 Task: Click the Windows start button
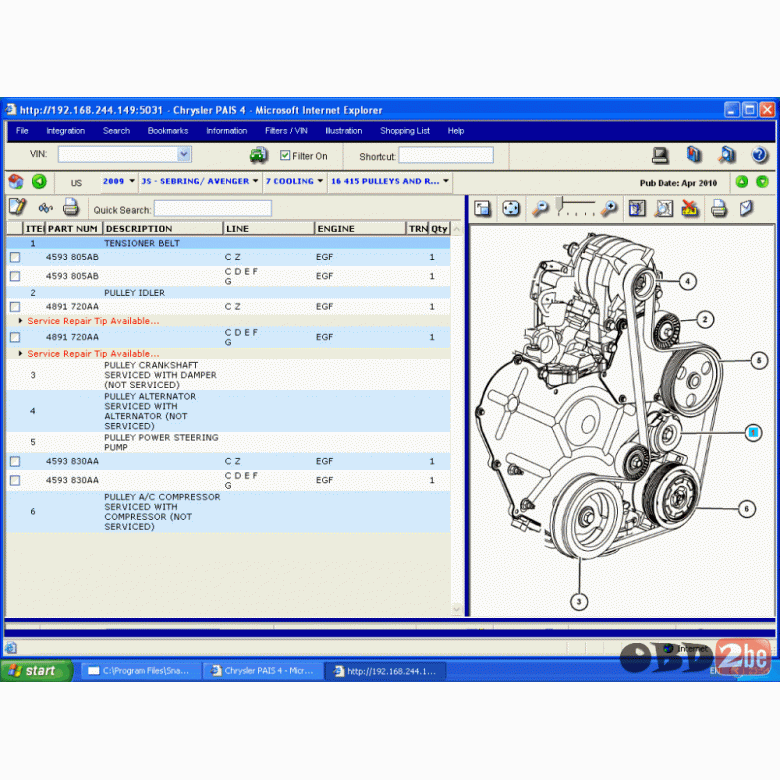[37, 671]
